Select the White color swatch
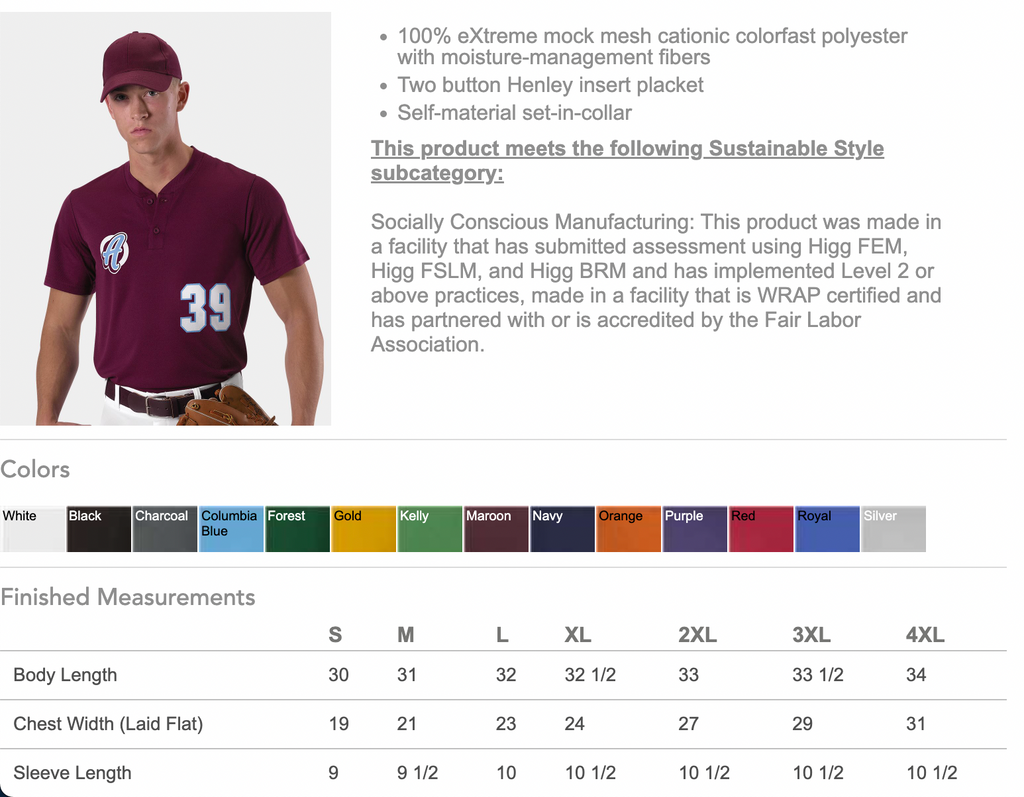The width and height of the screenshot is (1024, 797). tap(33, 529)
